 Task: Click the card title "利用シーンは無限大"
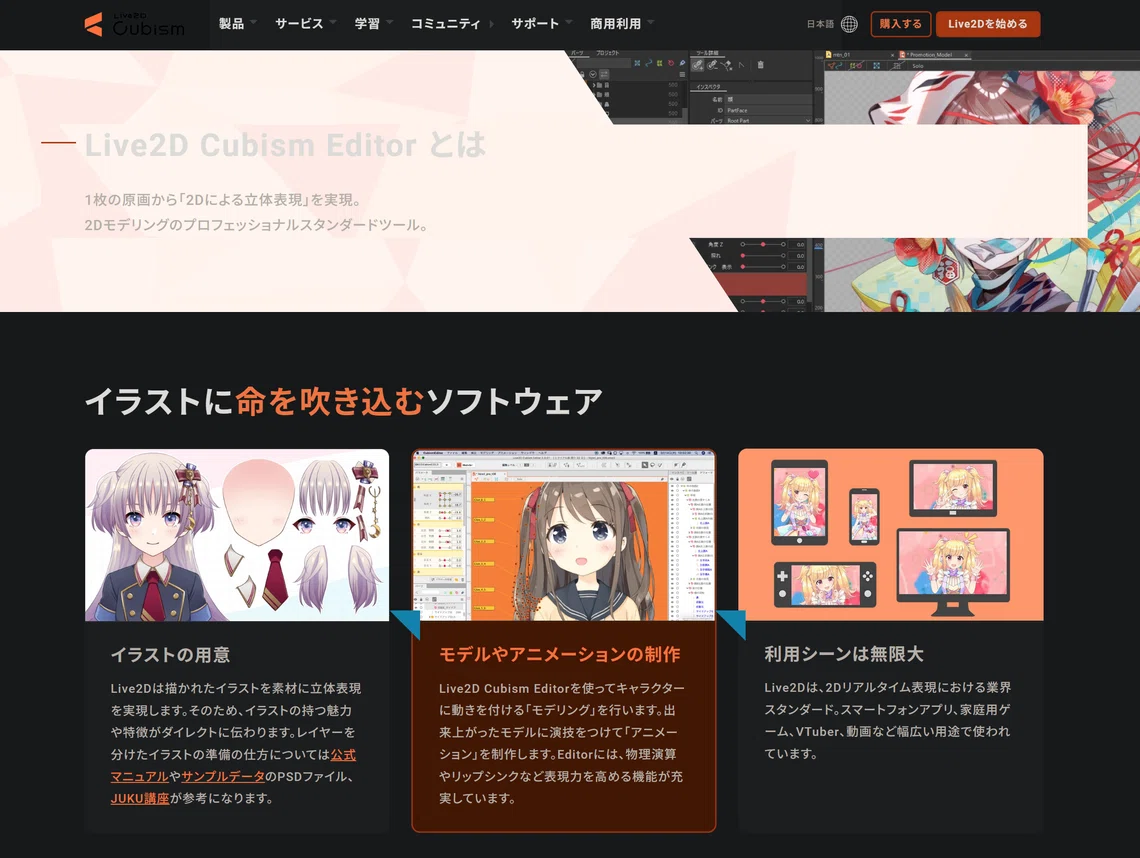pos(843,654)
